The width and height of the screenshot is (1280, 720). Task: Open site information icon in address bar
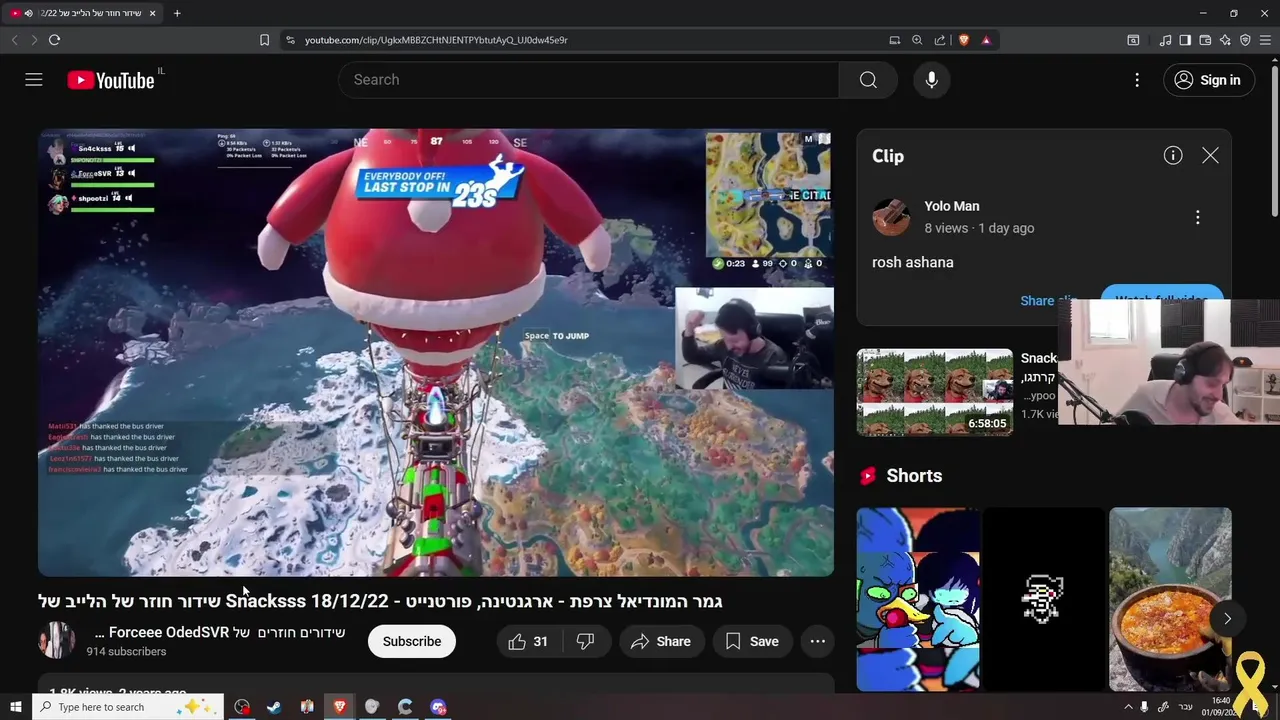(290, 40)
